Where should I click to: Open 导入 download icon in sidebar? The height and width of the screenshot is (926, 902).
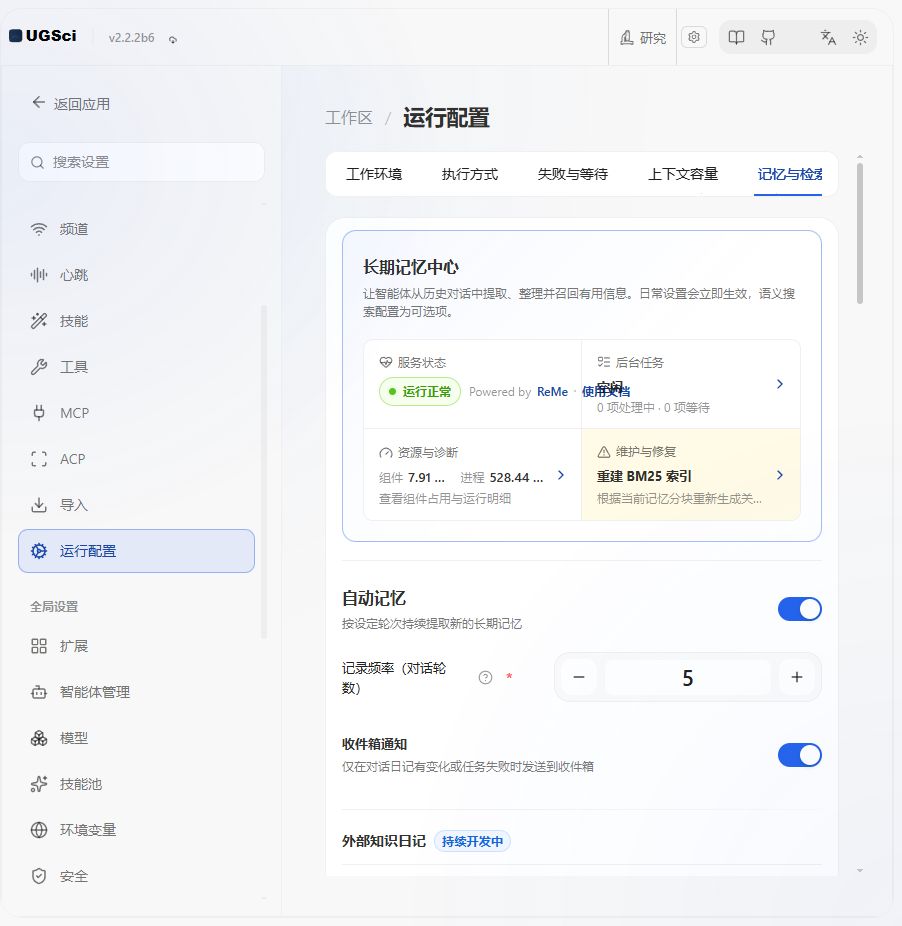point(38,505)
